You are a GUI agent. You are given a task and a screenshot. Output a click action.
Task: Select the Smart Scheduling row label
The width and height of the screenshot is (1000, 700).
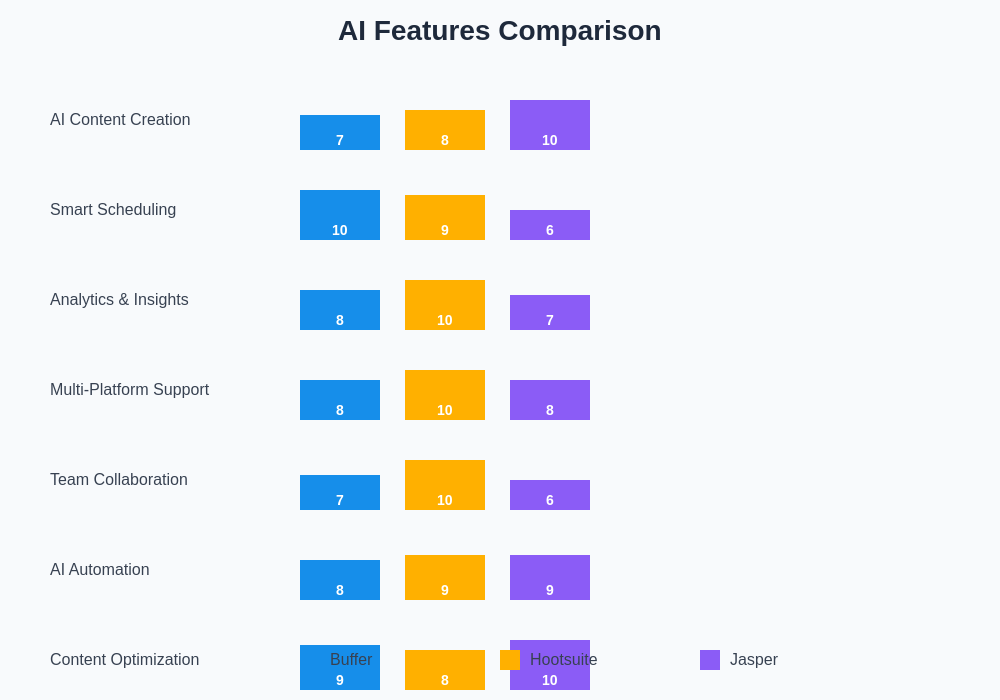[113, 210]
